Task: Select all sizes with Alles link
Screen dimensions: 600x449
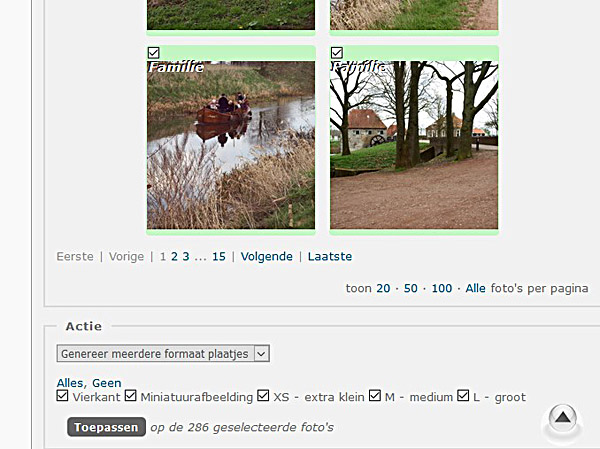Action: (70, 383)
